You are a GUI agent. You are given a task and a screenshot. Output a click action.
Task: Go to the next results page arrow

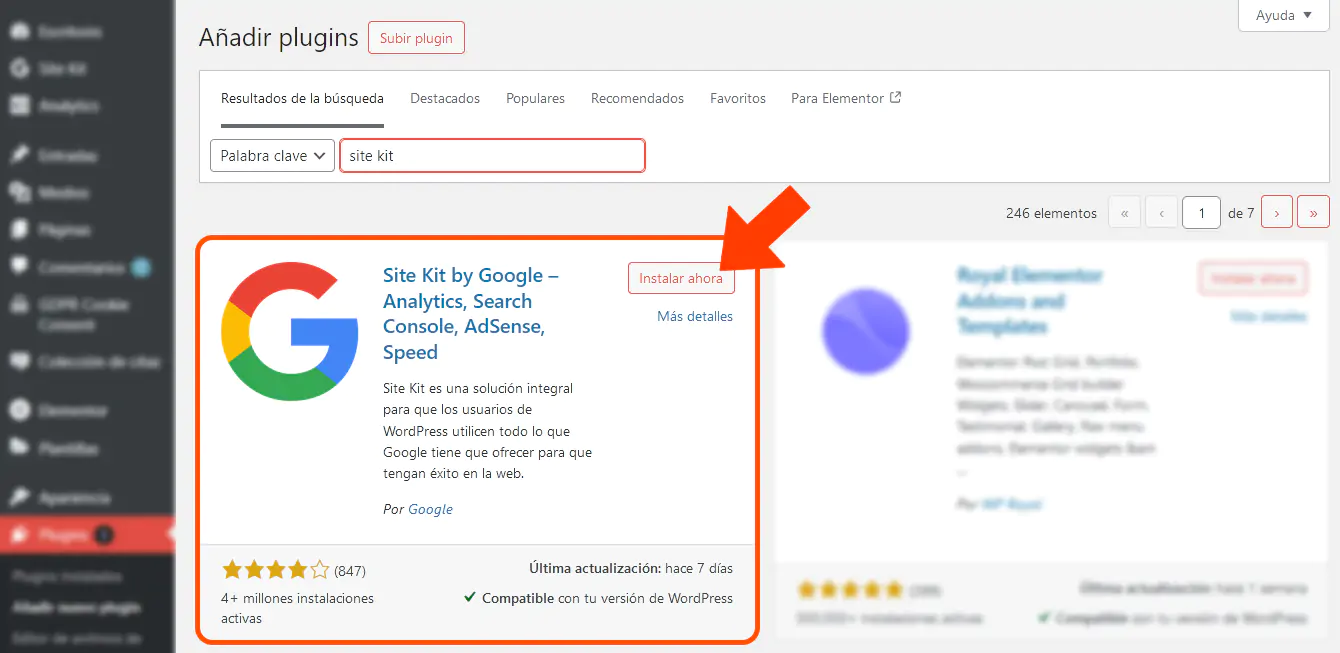click(x=1277, y=212)
